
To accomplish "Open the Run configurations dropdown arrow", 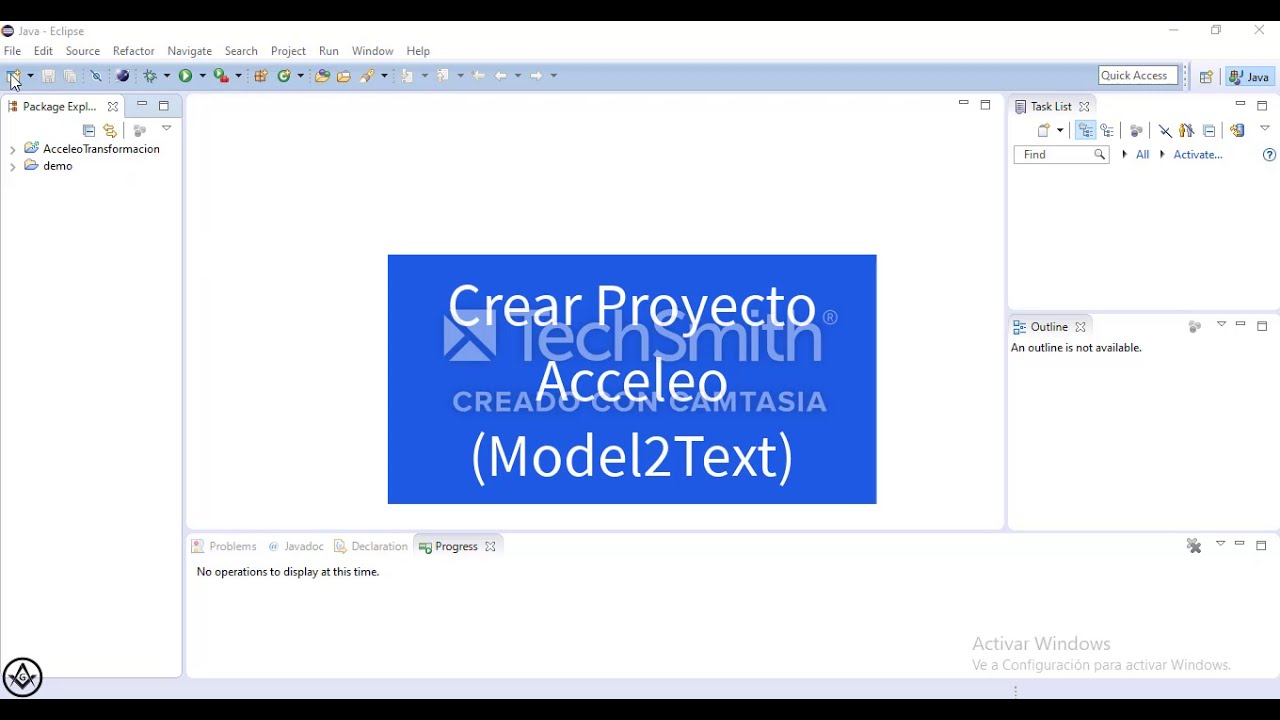I will point(203,76).
